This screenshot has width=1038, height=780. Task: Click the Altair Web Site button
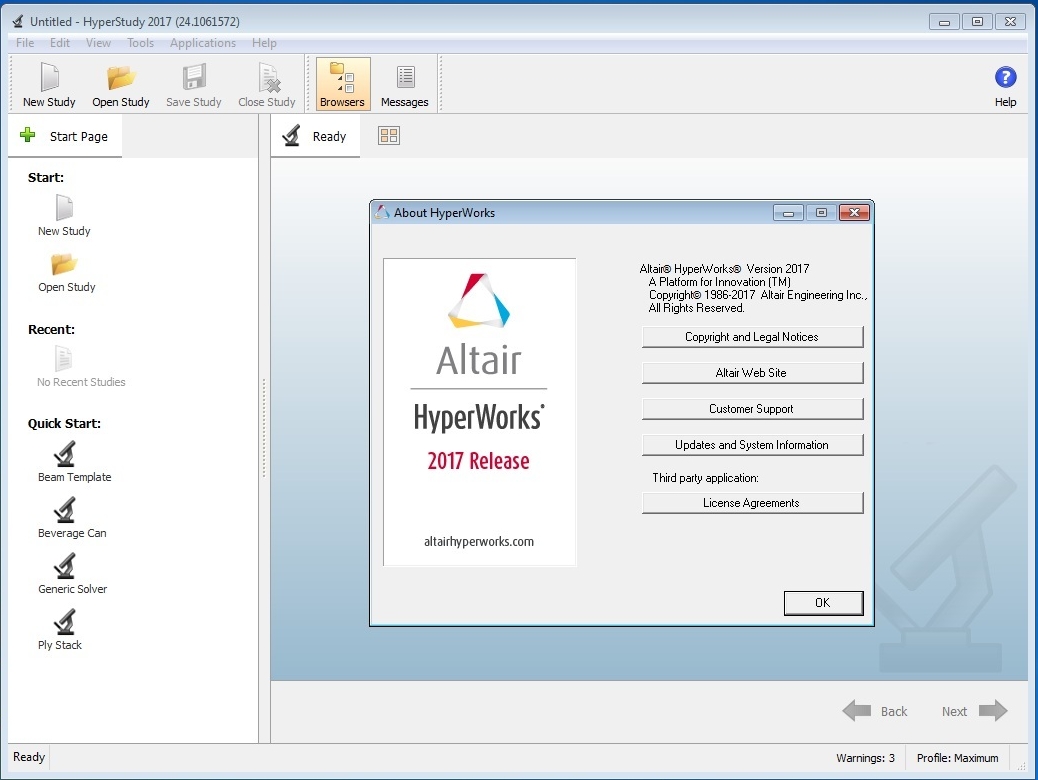pyautogui.click(x=752, y=373)
